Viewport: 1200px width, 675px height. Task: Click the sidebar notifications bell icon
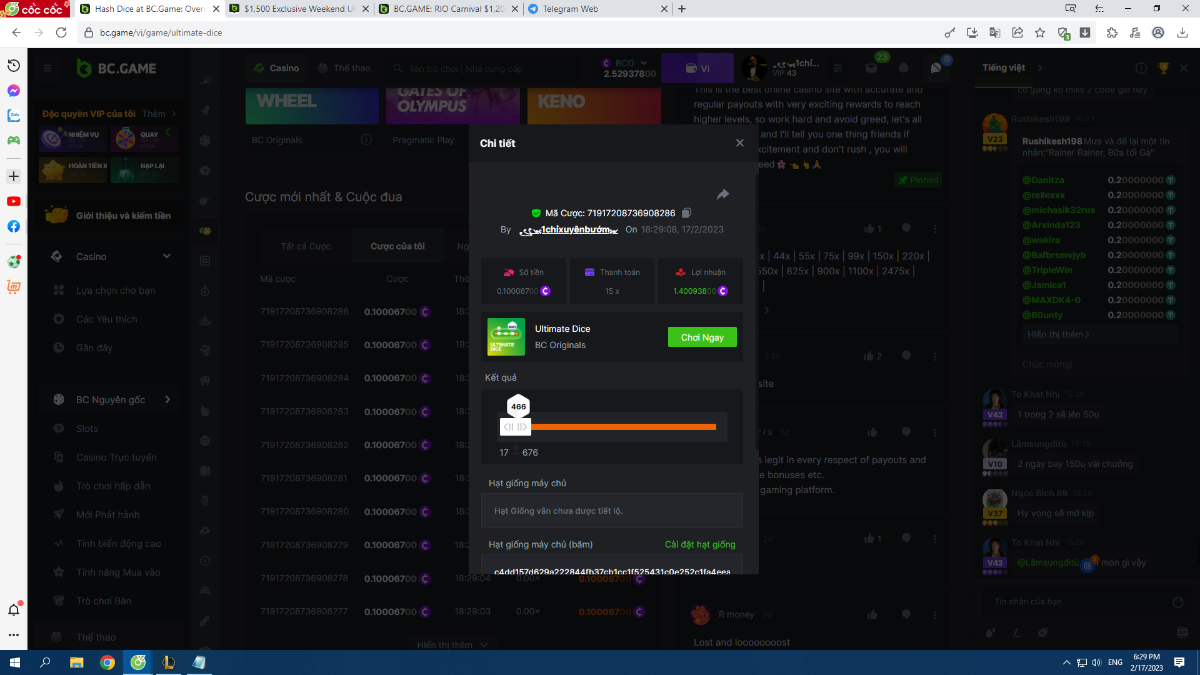pyautogui.click(x=14, y=609)
